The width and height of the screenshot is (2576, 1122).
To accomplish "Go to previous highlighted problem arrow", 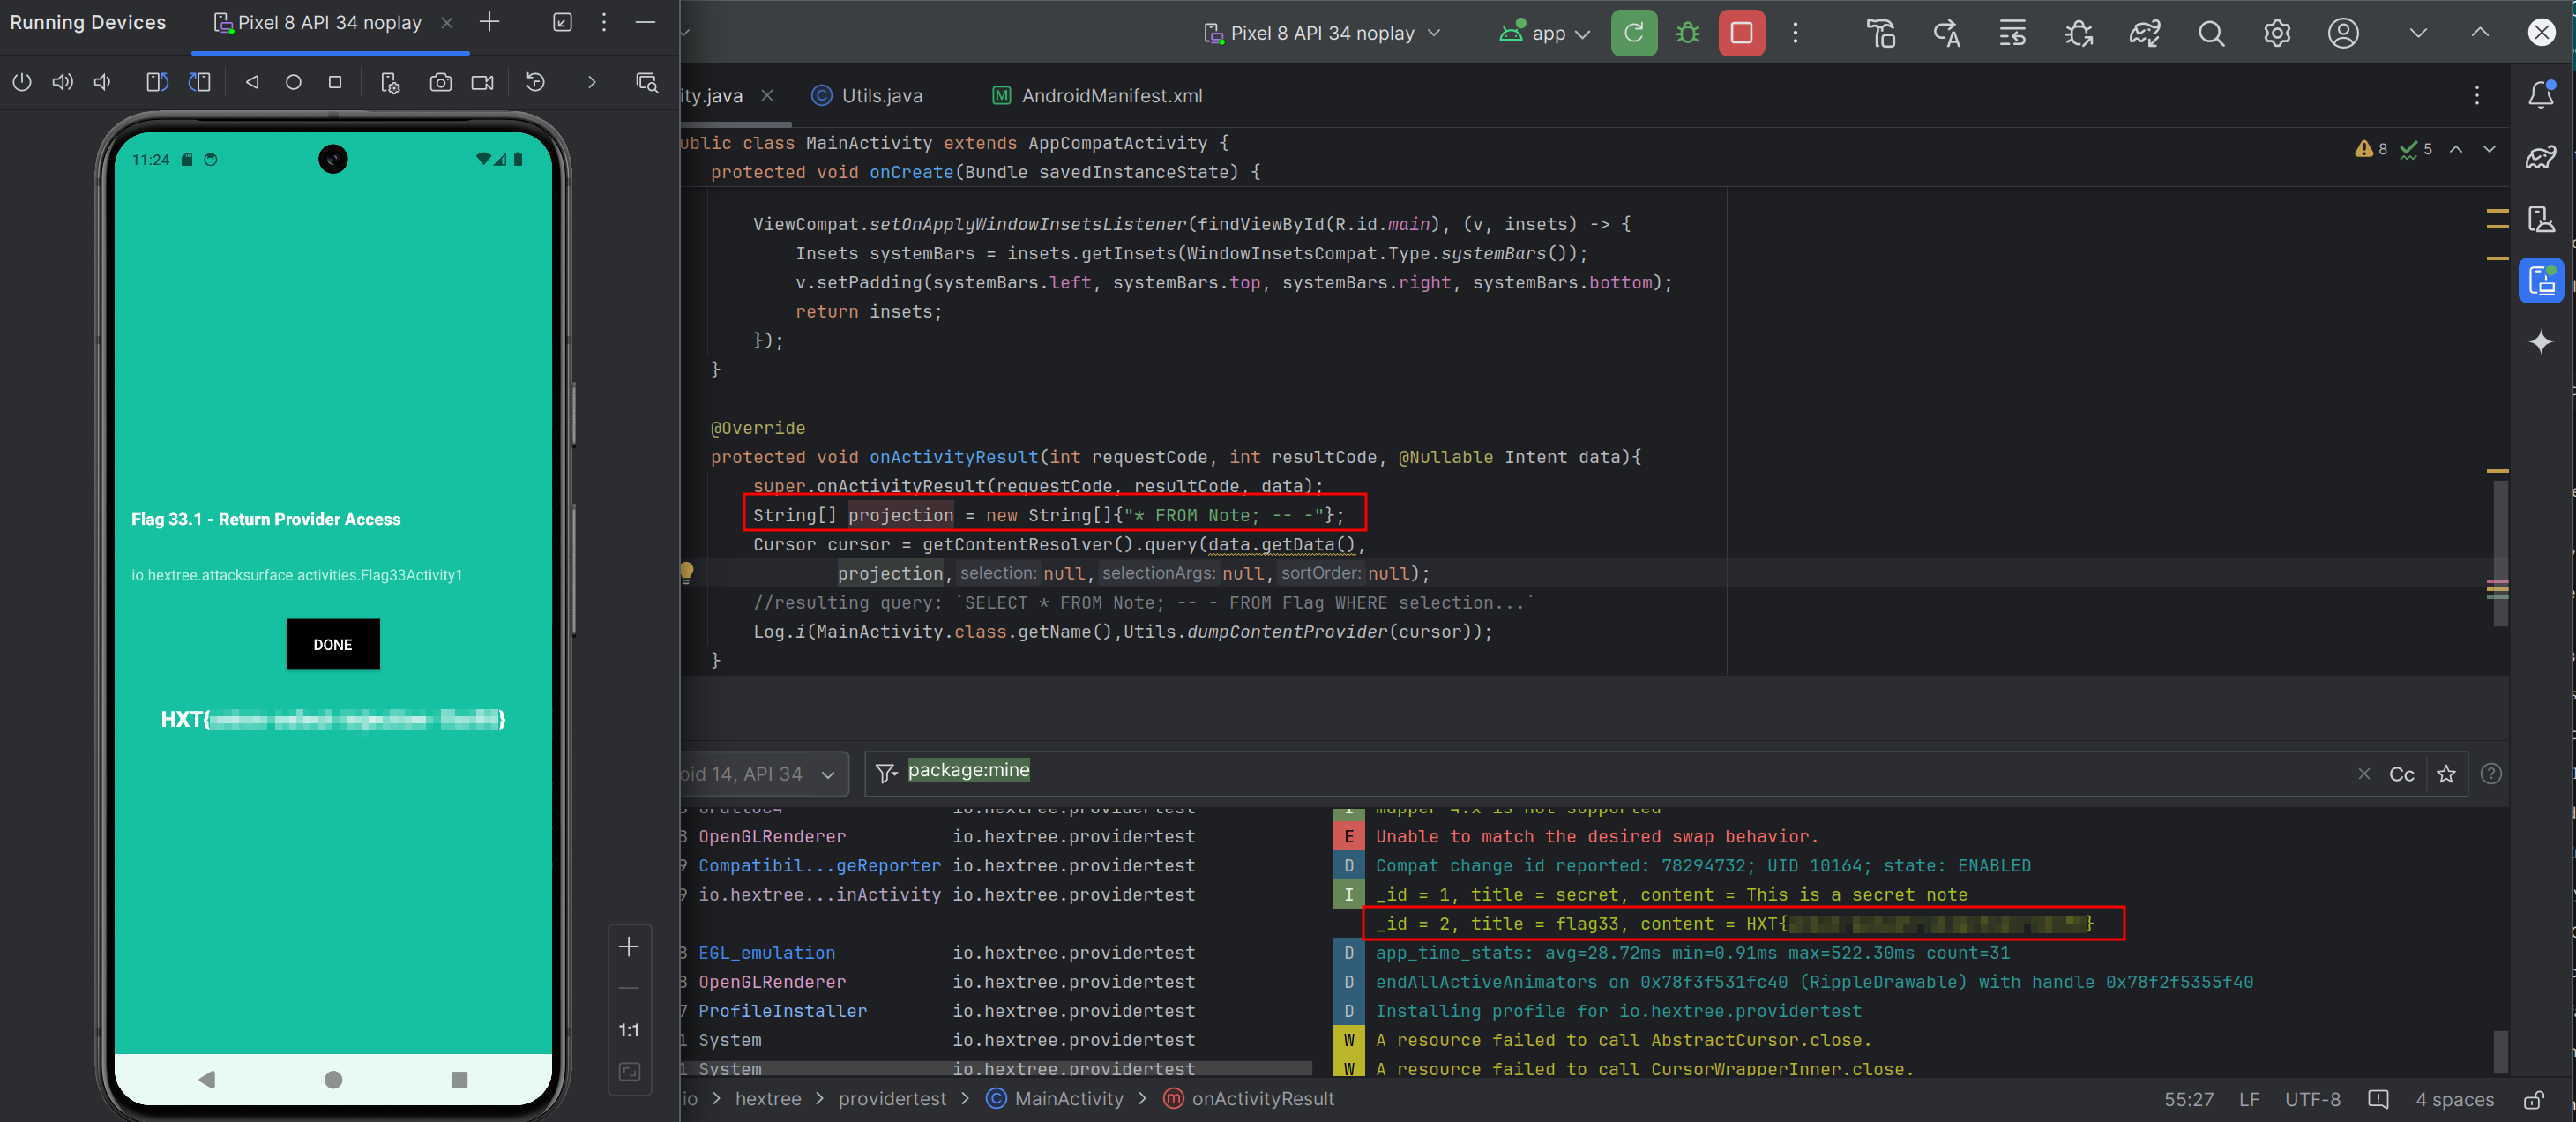I will [x=2456, y=149].
